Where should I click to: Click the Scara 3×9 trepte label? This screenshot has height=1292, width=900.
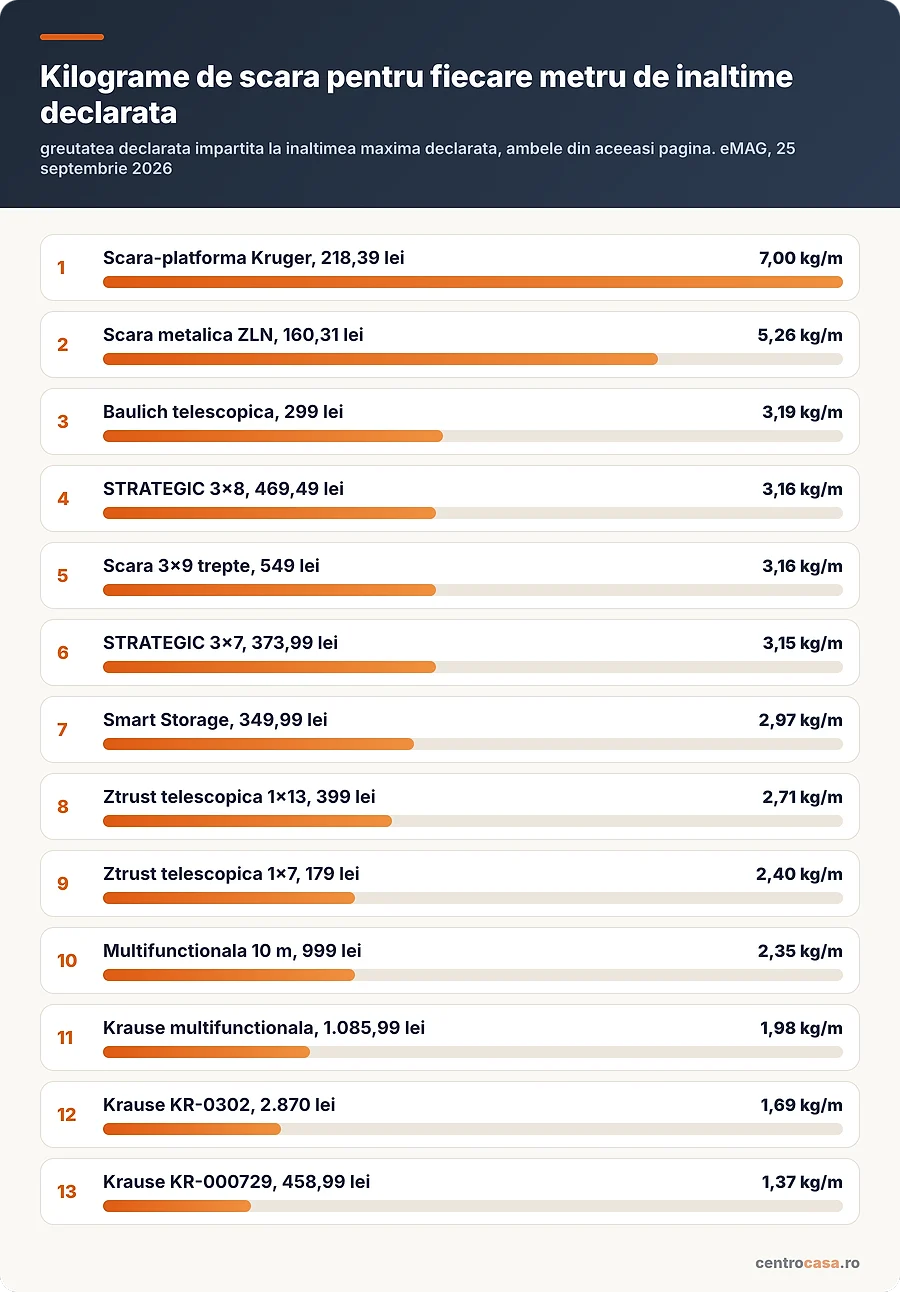(211, 566)
